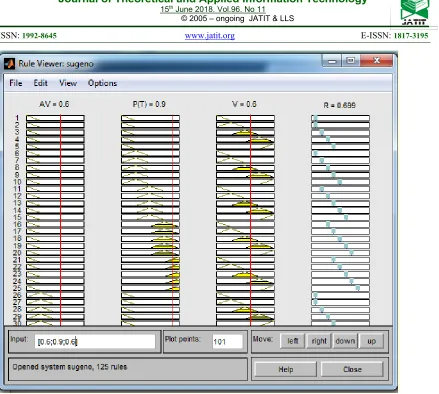Image resolution: width=439 pixels, height=394 pixels.
Task: Select rule number 28
Action: (x=17, y=309)
